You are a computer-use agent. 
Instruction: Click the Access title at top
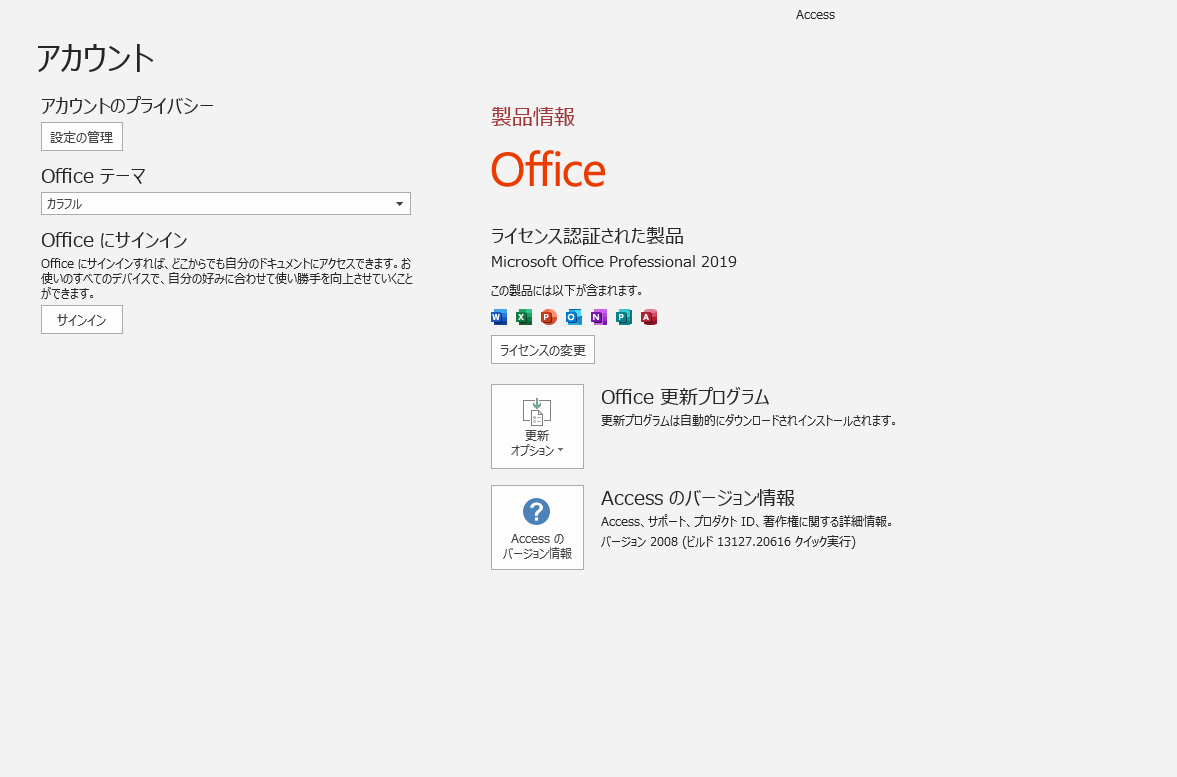click(x=815, y=14)
